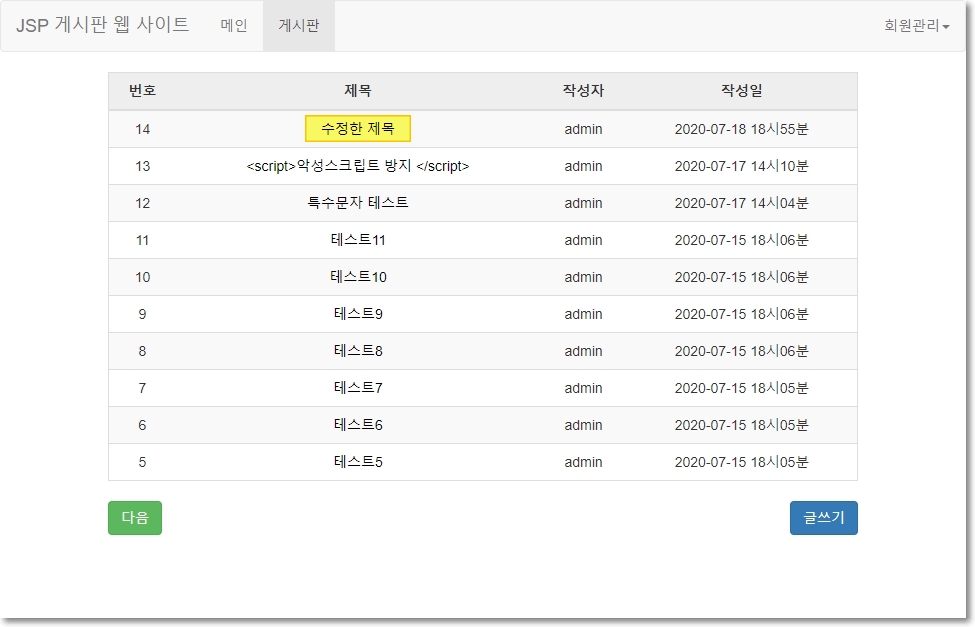
Task: Click post number 9 cell
Action: (142, 314)
